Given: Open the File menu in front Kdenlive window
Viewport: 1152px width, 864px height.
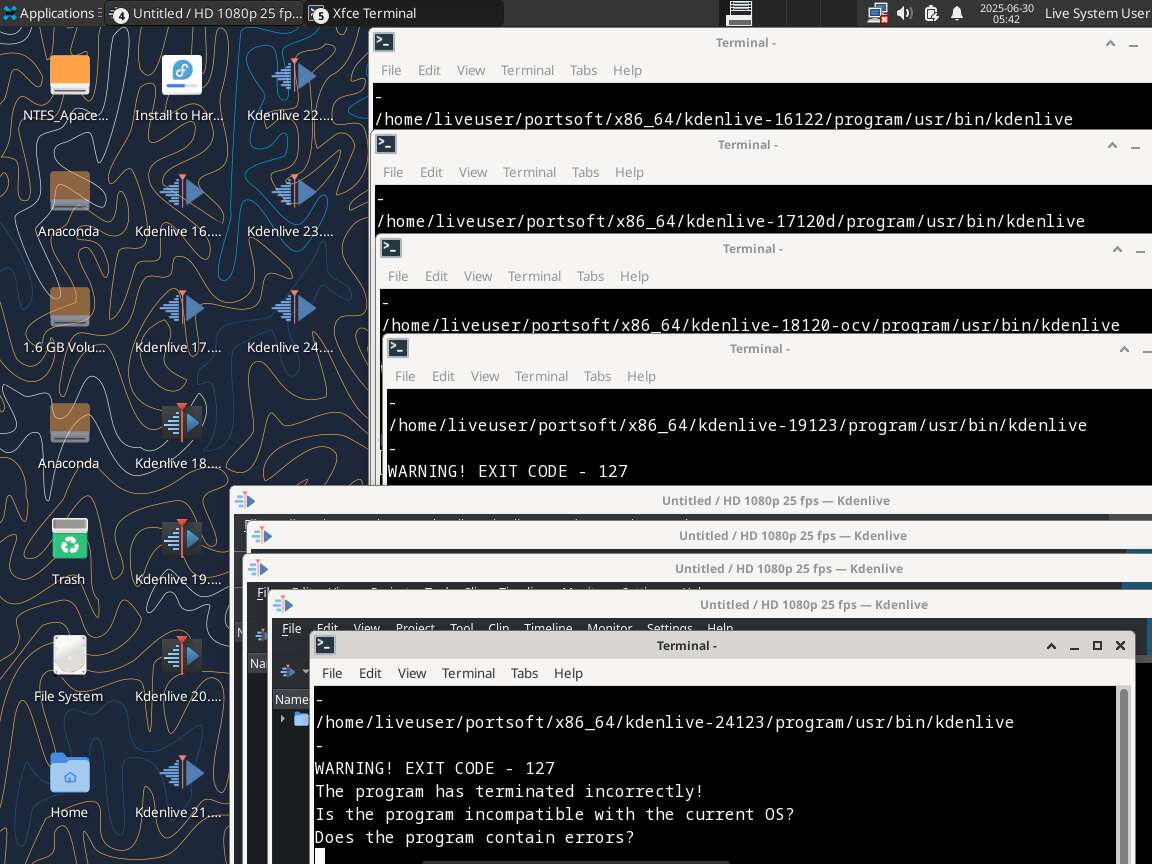Looking at the screenshot, I should [x=292, y=628].
